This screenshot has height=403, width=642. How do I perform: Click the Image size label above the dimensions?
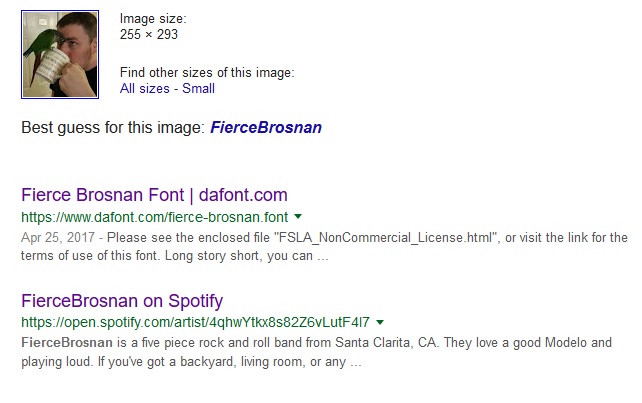(x=153, y=18)
